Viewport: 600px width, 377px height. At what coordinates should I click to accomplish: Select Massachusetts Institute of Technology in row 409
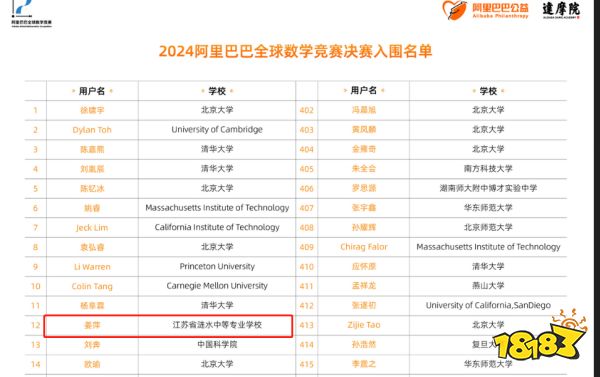(x=488, y=247)
